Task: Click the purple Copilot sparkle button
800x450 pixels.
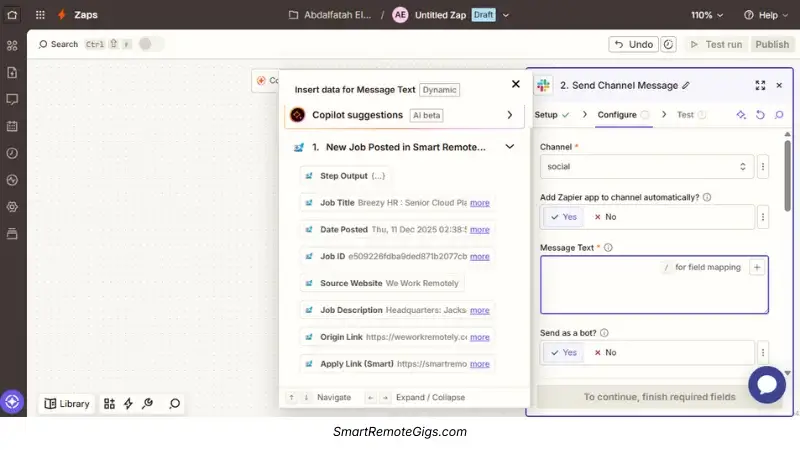Action: [12, 402]
